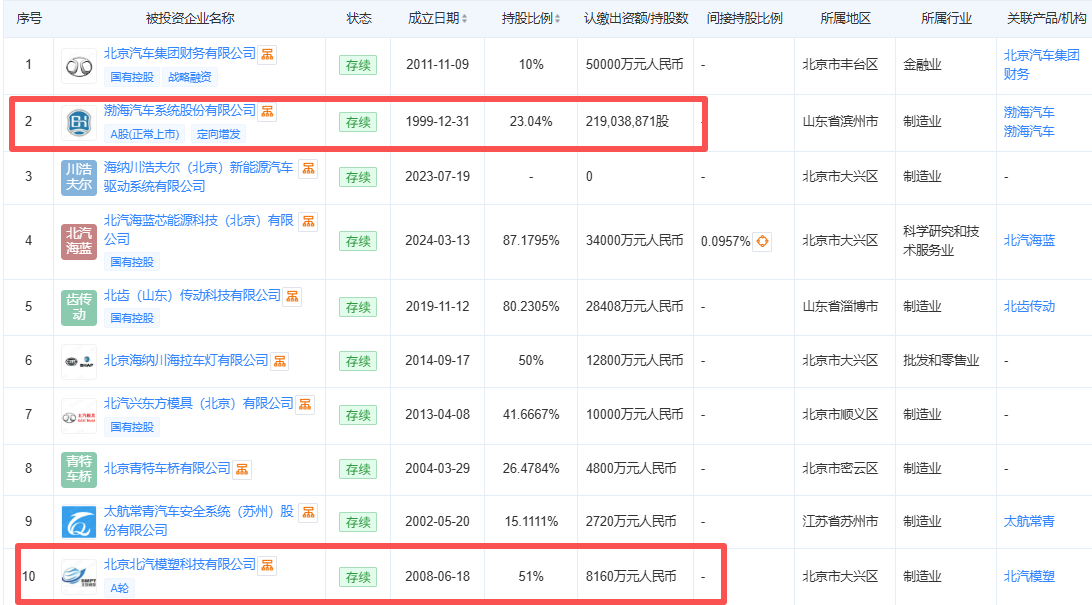Click the equity chart icon beside 北京北汽模塑科技有限公司
This screenshot has width=1092, height=605.
pyautogui.click(x=268, y=565)
